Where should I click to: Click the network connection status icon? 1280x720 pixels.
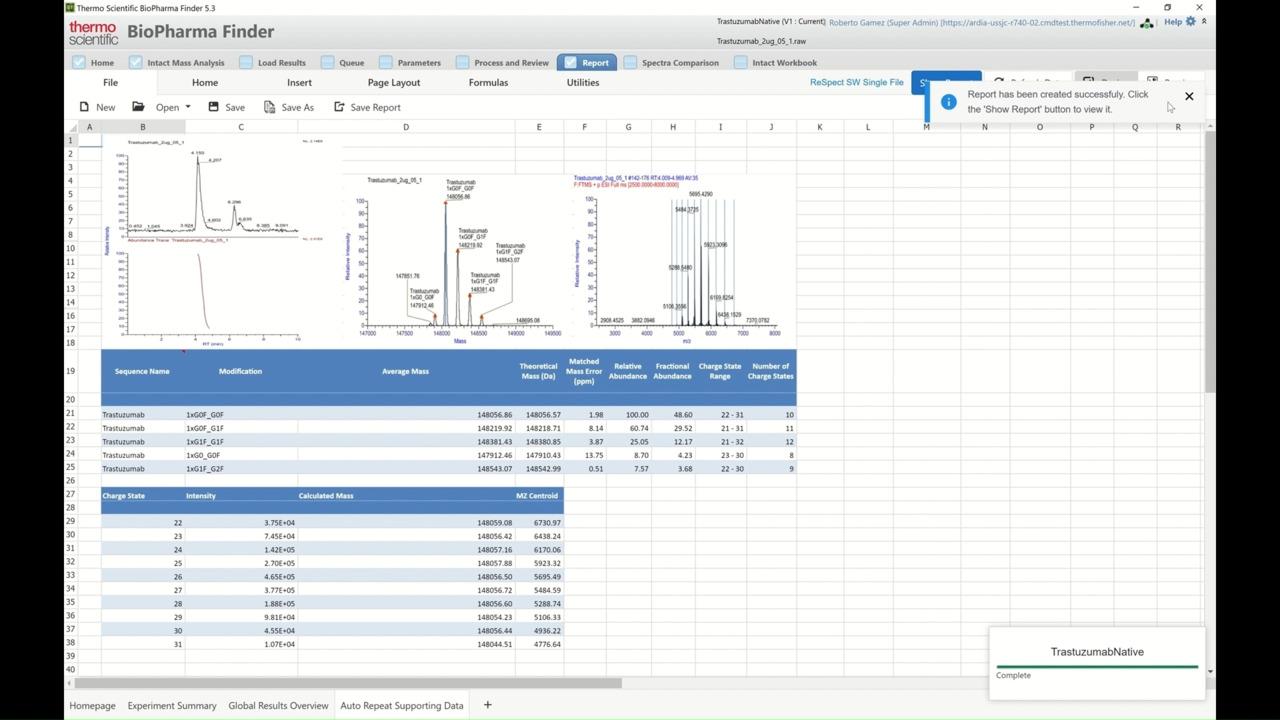(x=1147, y=23)
